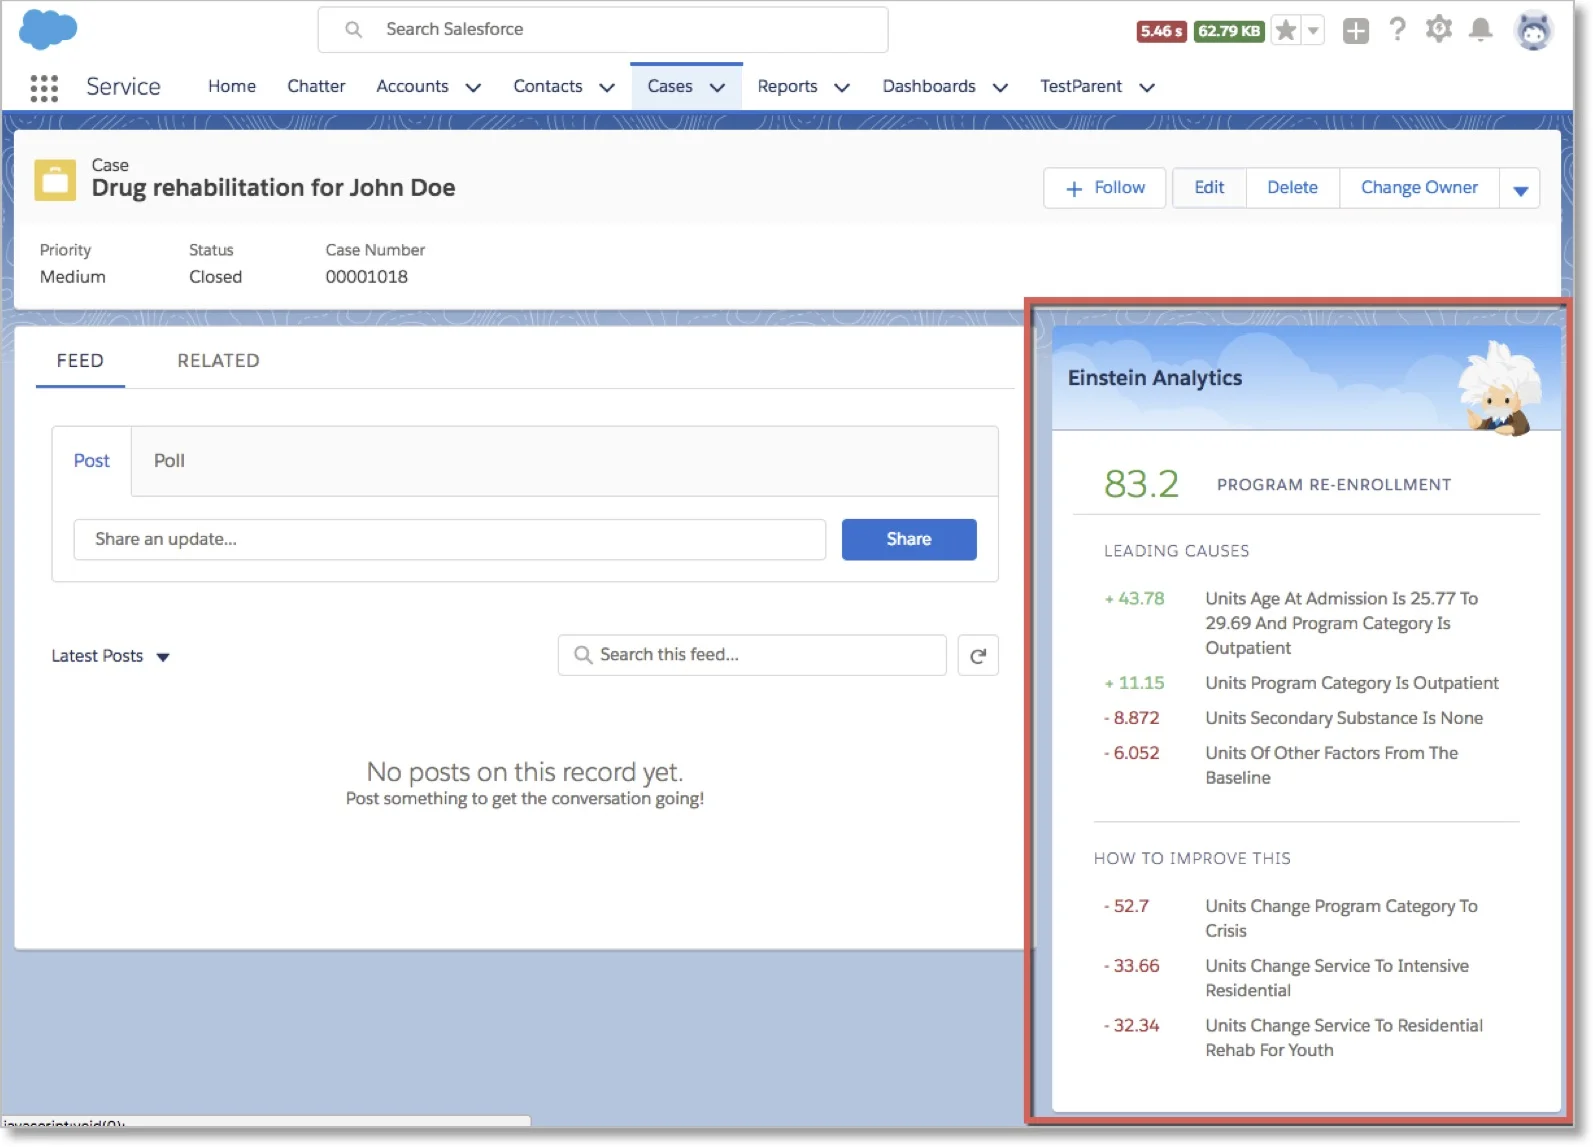Click the Edit button

(1209, 188)
